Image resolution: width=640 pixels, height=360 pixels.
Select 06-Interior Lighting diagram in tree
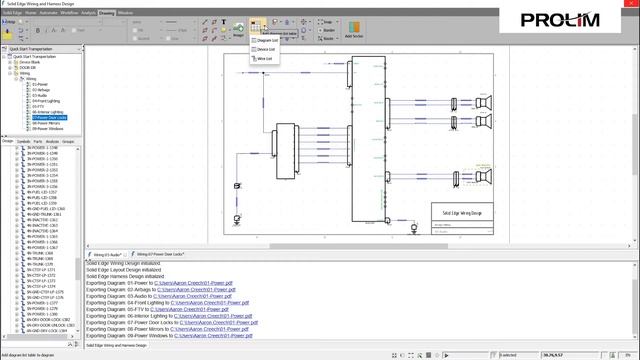[x=47, y=112]
